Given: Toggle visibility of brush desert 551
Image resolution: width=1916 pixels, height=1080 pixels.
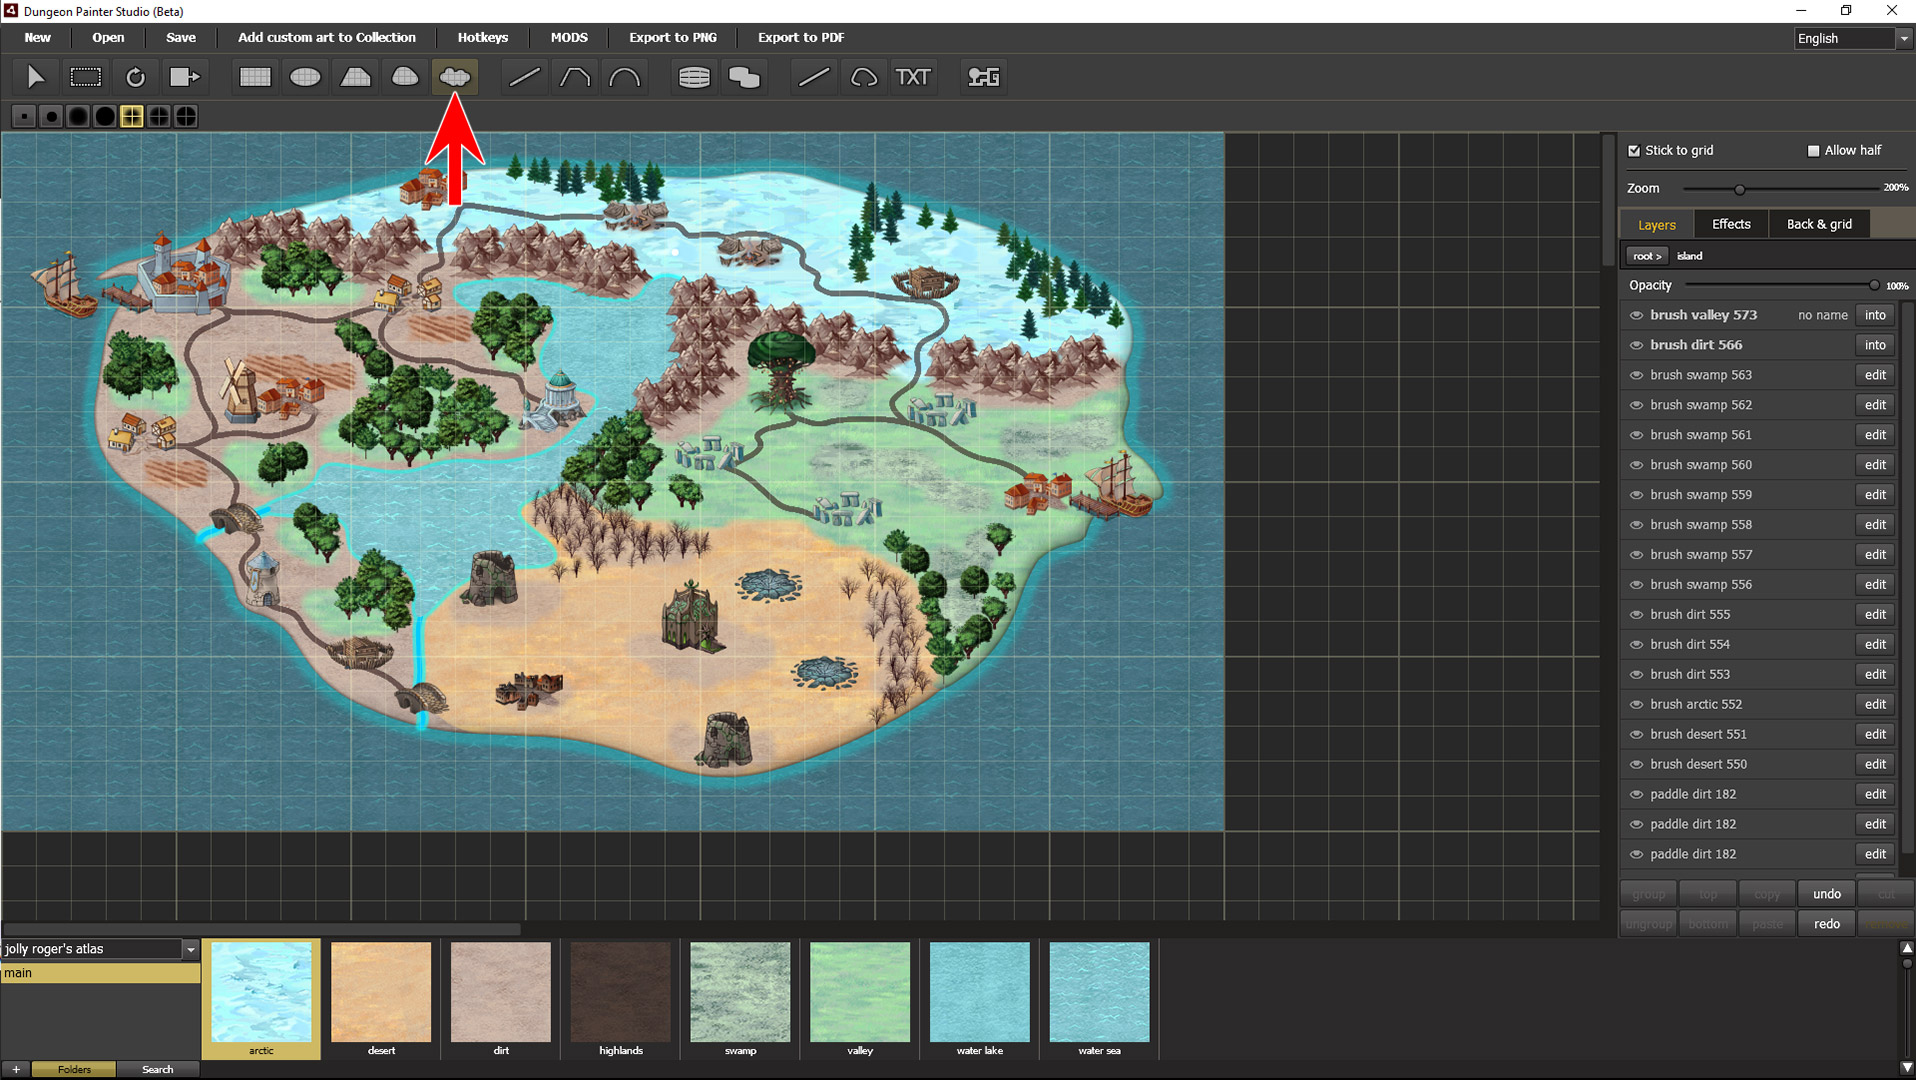Looking at the screenshot, I should tap(1636, 735).
